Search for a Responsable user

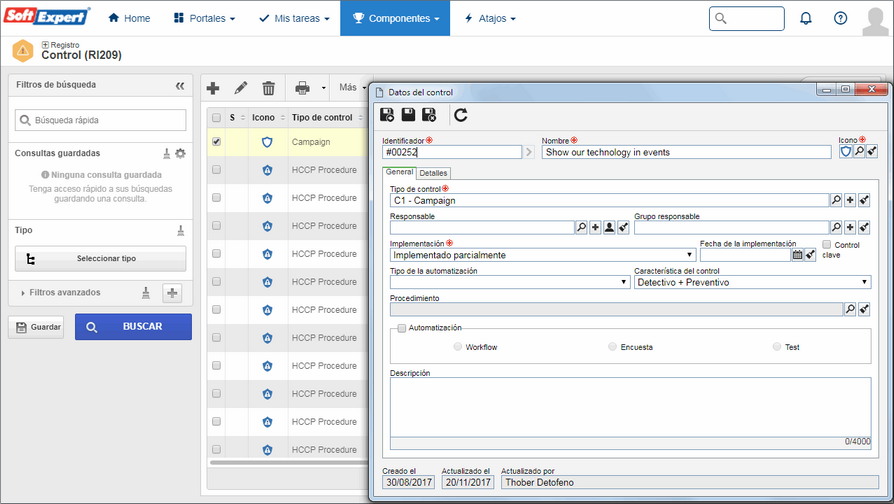click(x=581, y=227)
